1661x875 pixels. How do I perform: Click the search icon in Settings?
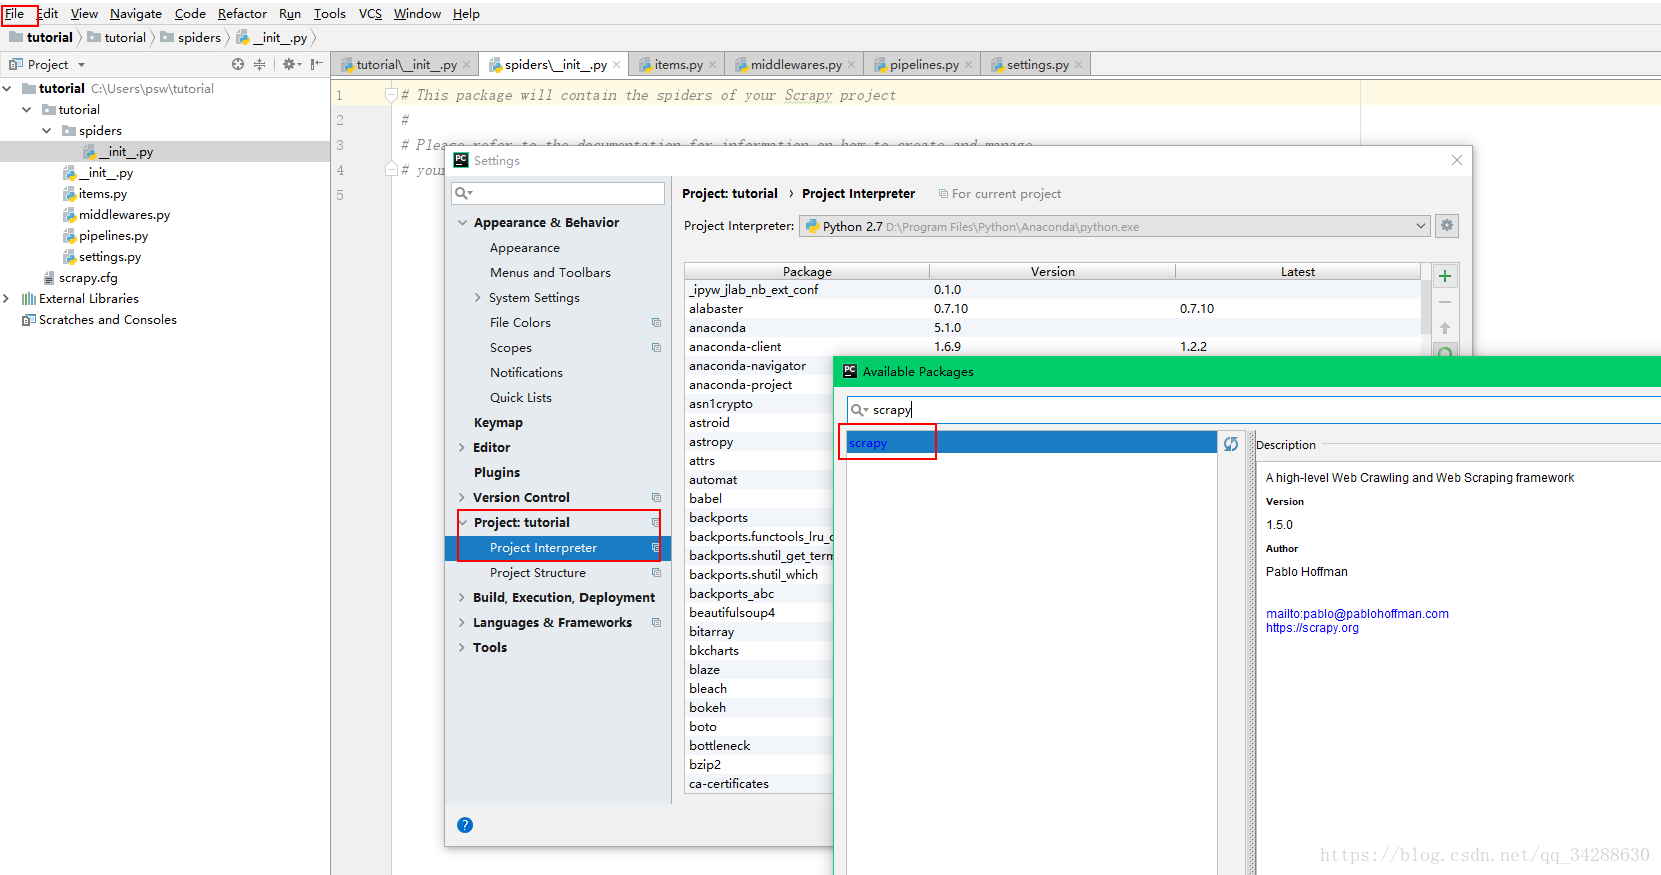click(463, 193)
